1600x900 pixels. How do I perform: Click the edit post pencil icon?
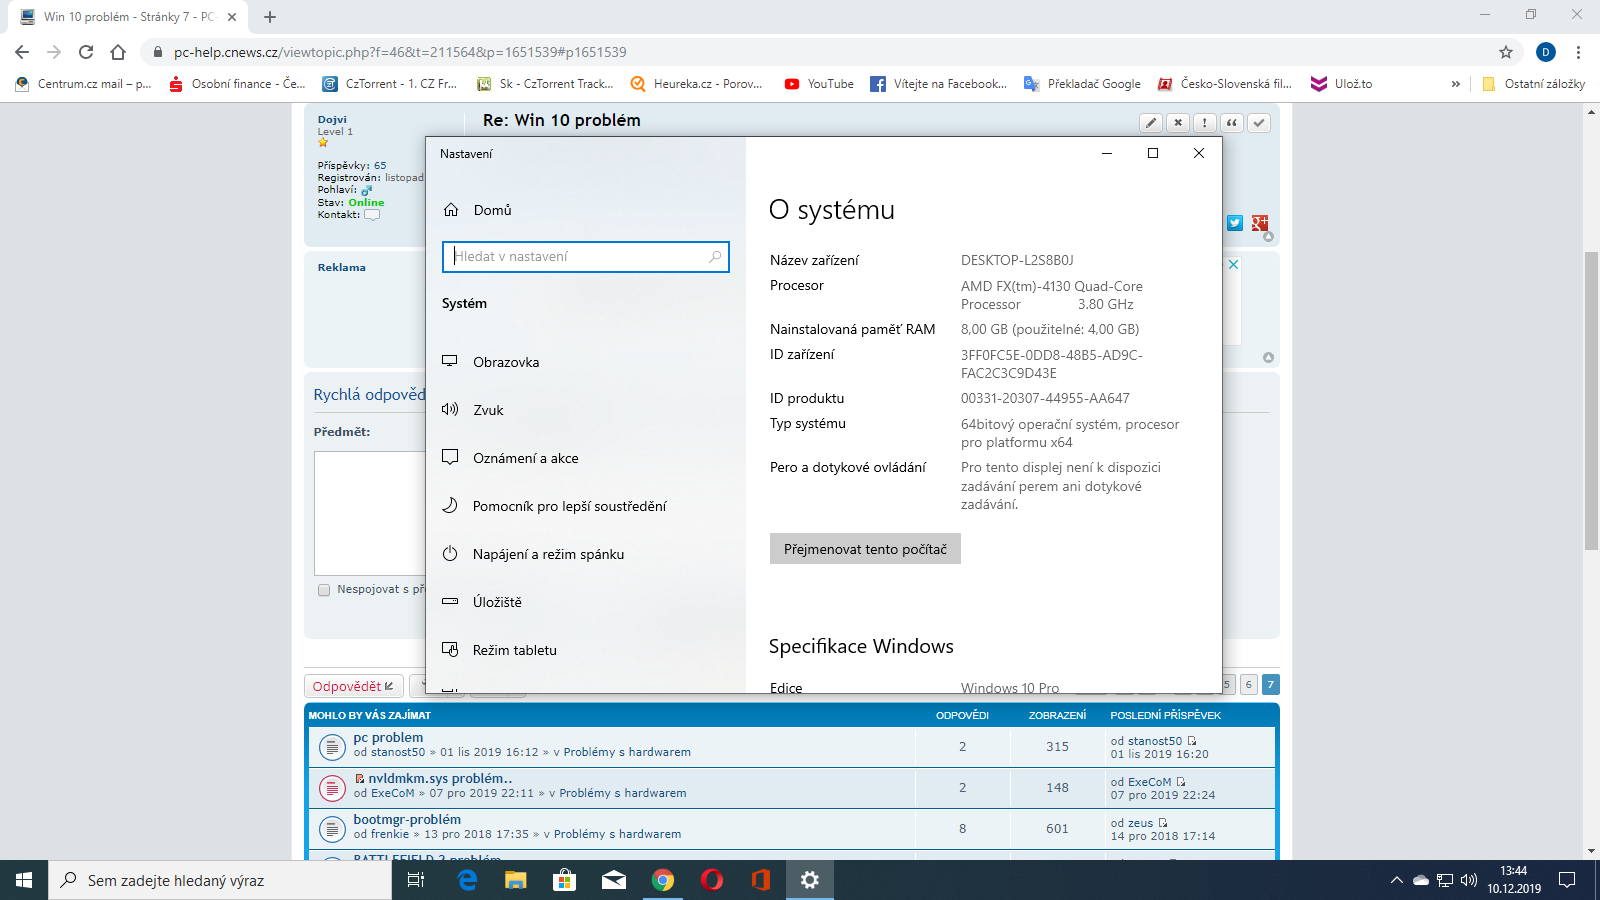1151,123
